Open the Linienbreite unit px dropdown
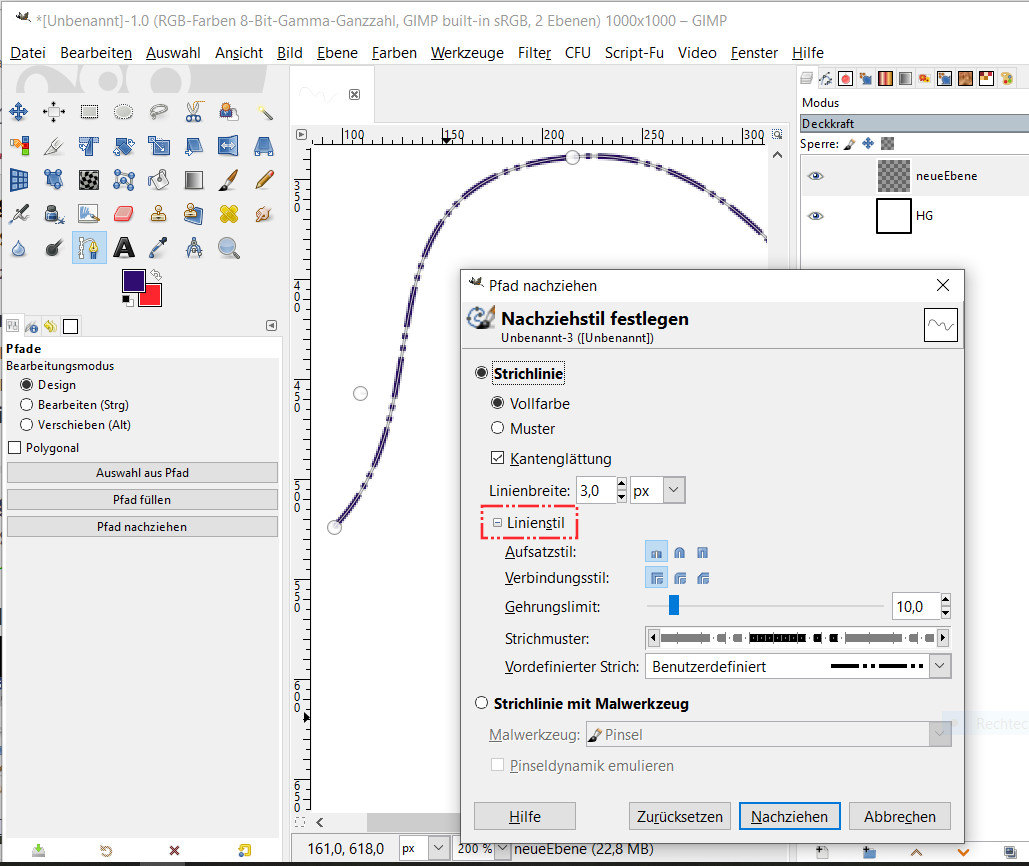 pyautogui.click(x=674, y=491)
